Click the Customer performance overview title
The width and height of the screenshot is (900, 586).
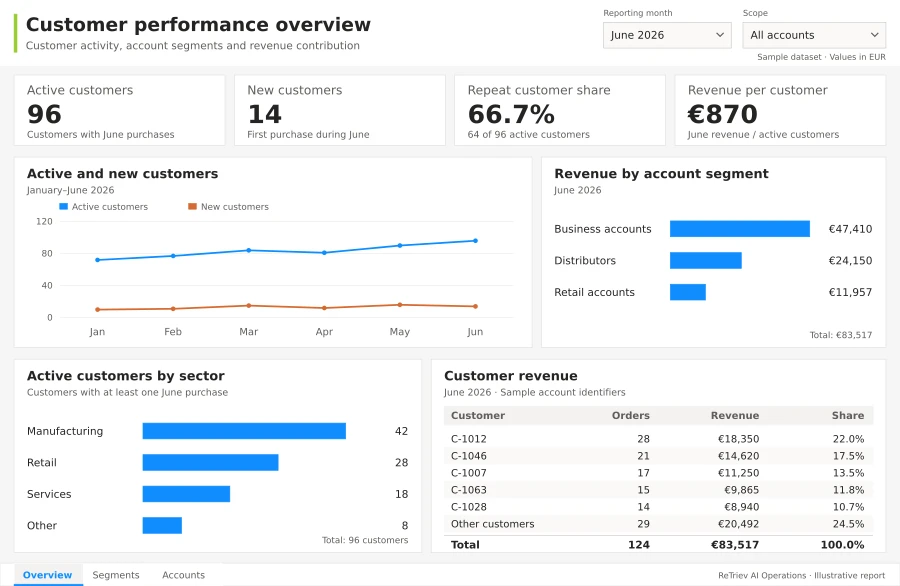click(198, 24)
